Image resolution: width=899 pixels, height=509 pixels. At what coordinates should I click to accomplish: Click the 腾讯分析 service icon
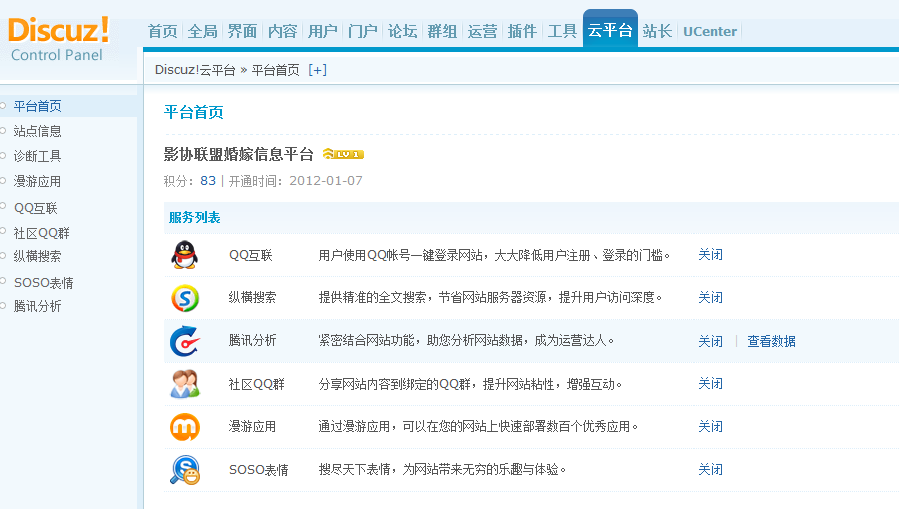pos(185,341)
